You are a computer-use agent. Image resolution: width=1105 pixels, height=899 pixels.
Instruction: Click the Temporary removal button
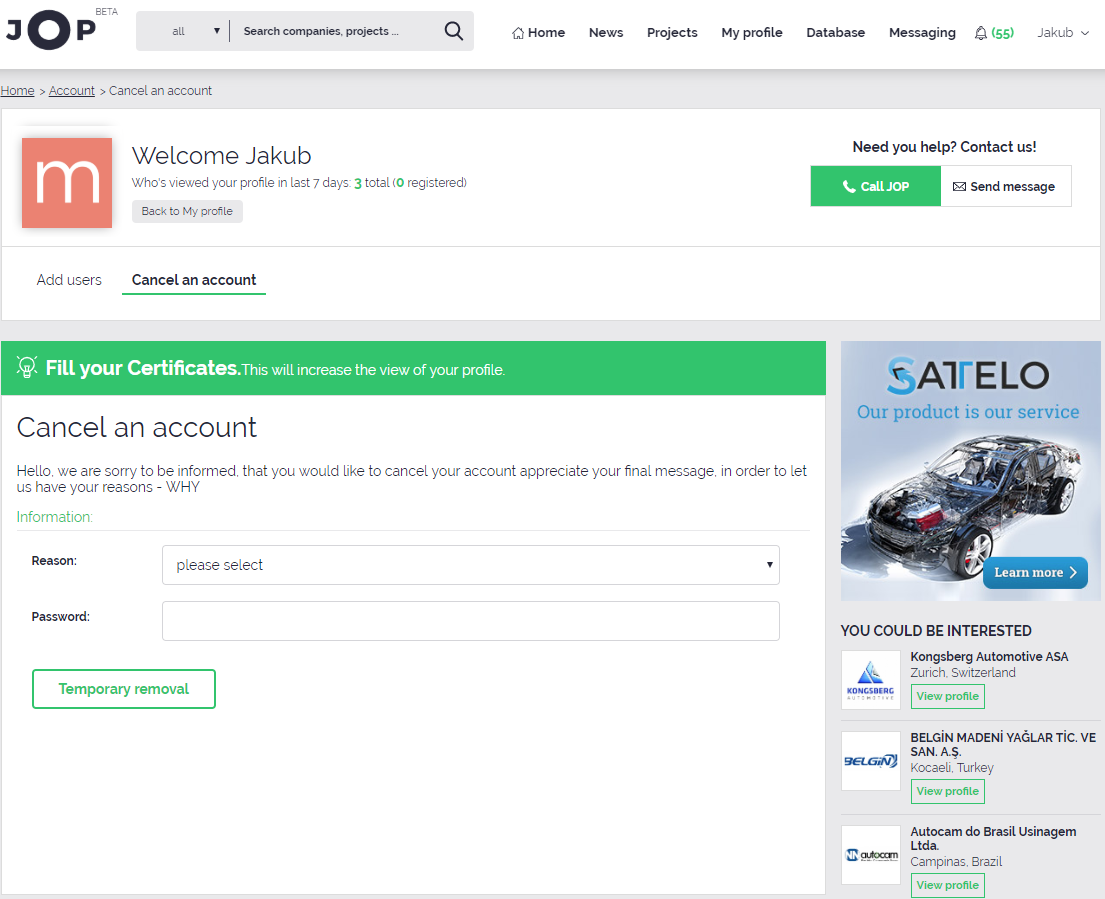tap(124, 689)
